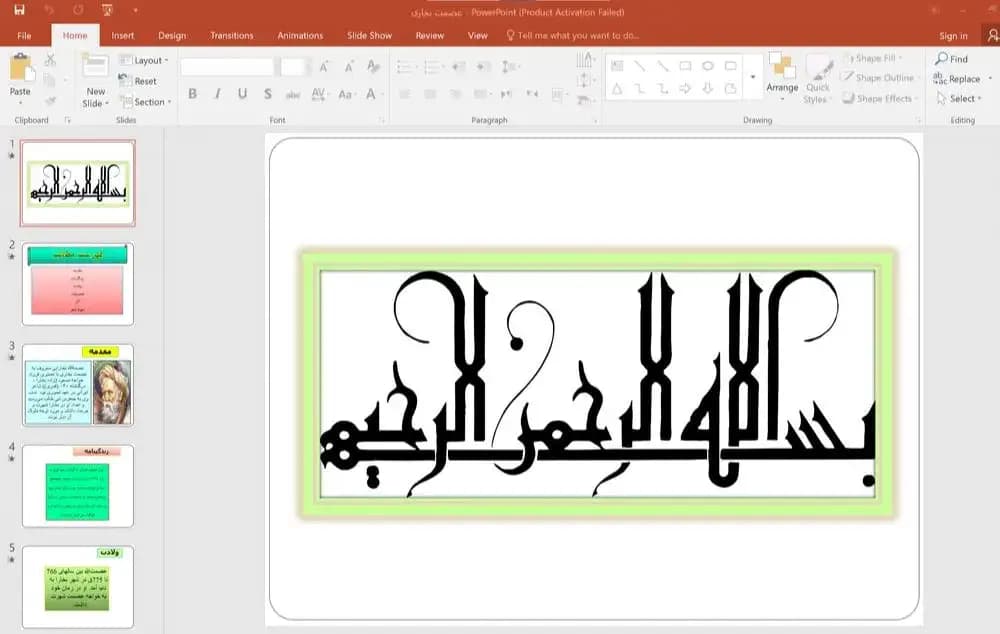Toggle Italic formatting
The width and height of the screenshot is (1000, 634).
[x=217, y=94]
